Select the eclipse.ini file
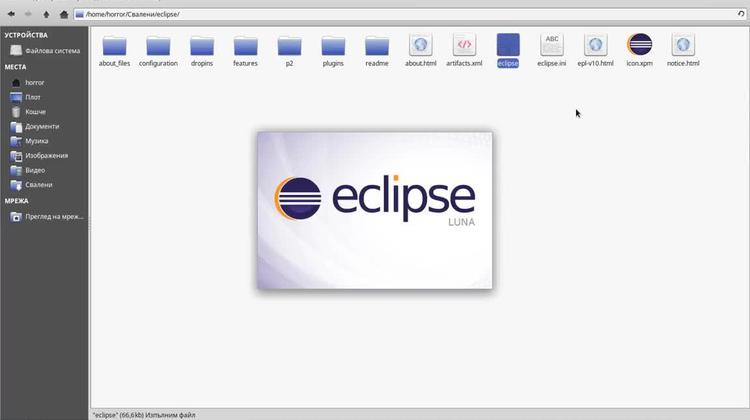750x420 pixels. tap(551, 50)
